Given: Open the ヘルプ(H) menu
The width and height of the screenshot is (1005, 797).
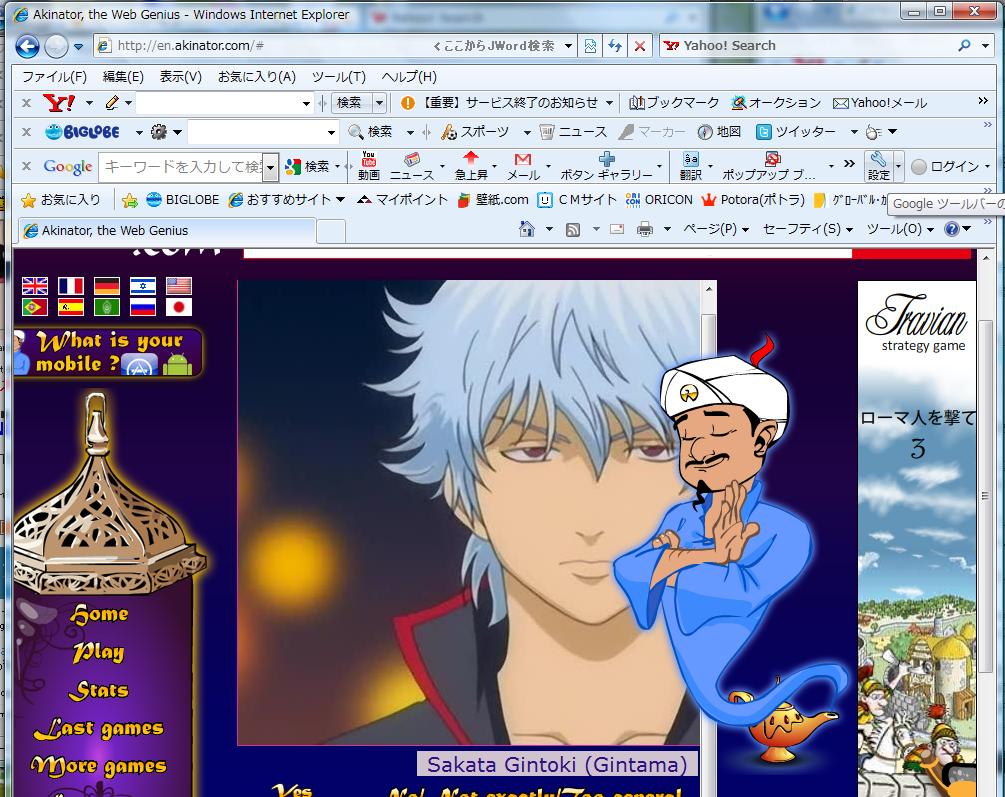Looking at the screenshot, I should click(409, 77).
